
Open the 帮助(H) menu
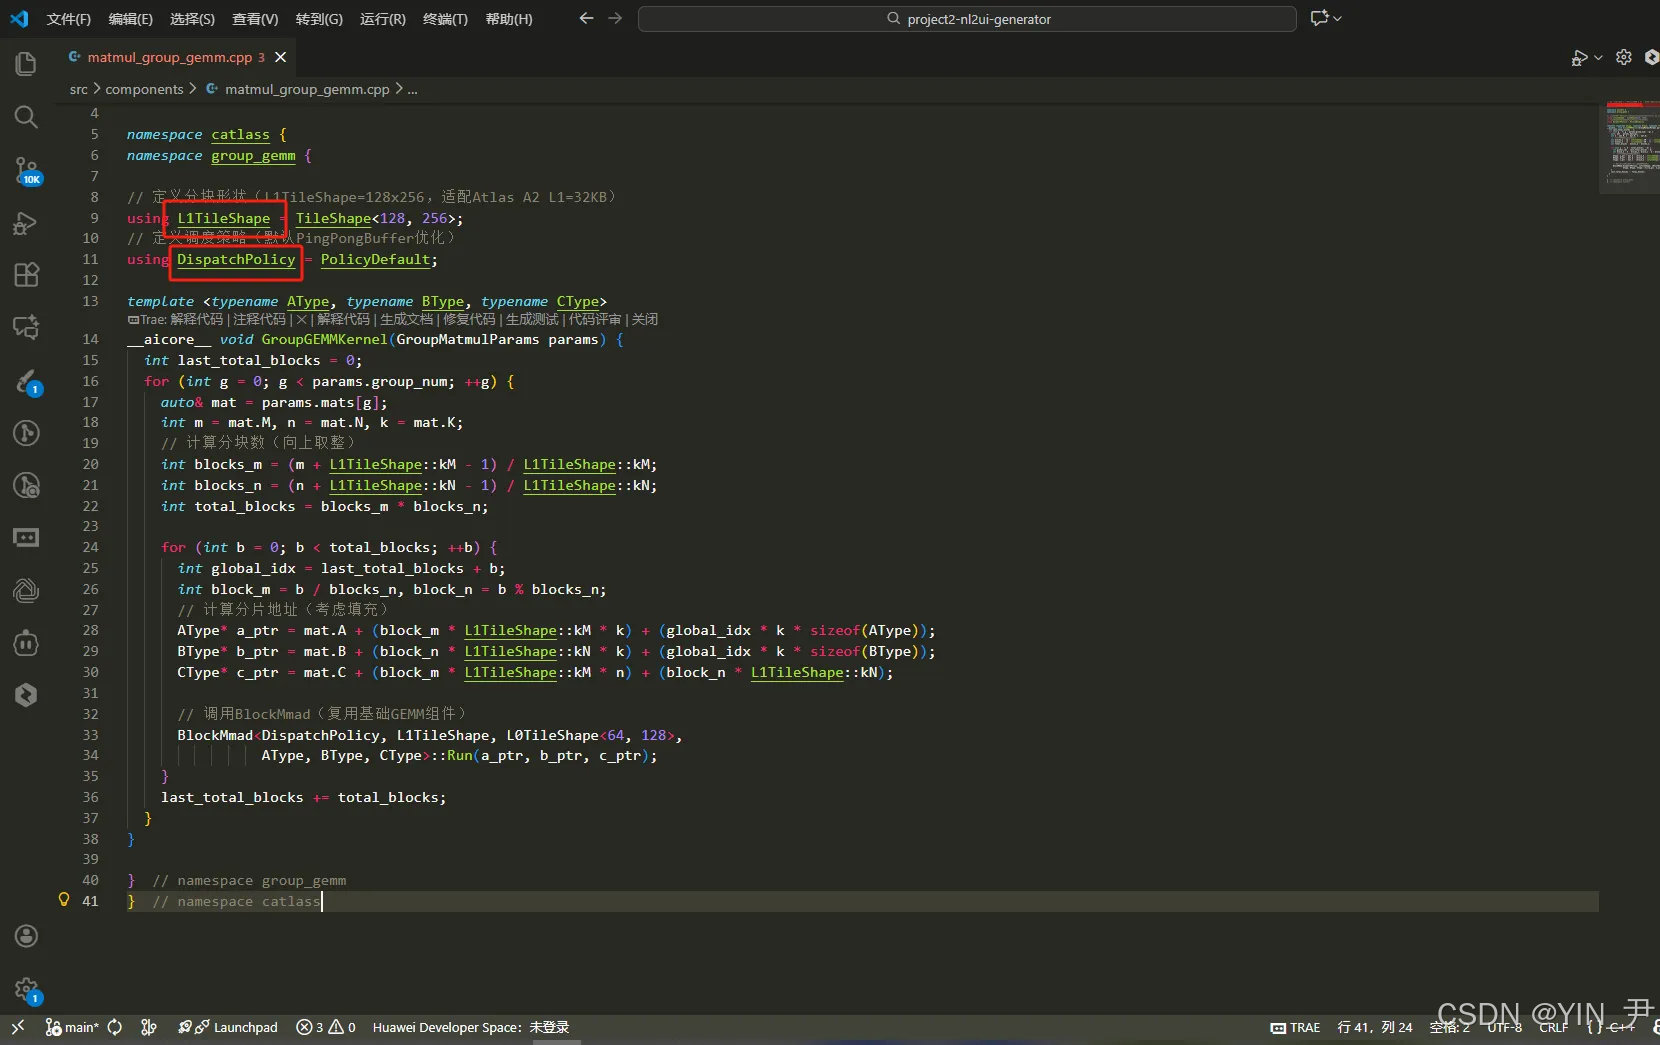click(x=509, y=19)
